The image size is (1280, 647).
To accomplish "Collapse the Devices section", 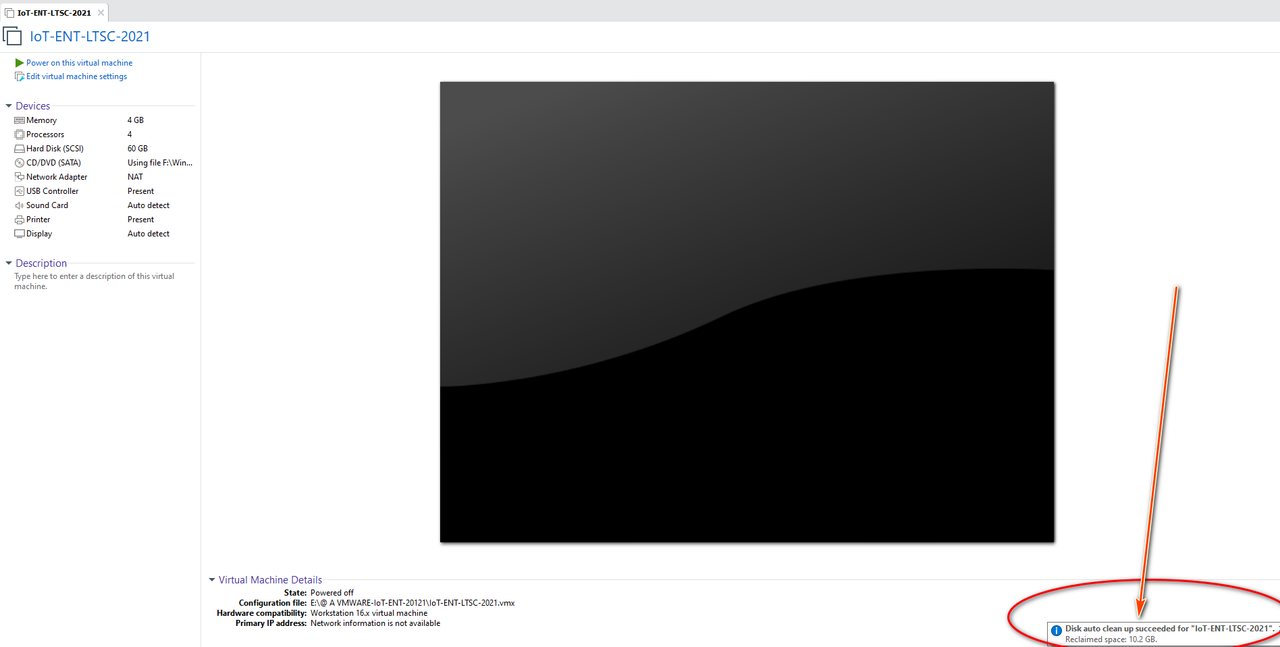I will click(9, 106).
